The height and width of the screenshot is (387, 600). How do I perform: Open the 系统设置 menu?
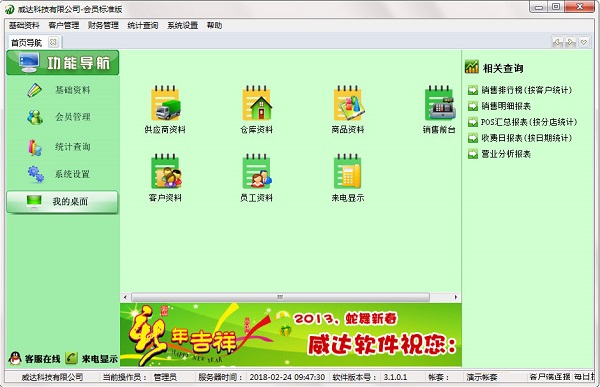pos(183,25)
